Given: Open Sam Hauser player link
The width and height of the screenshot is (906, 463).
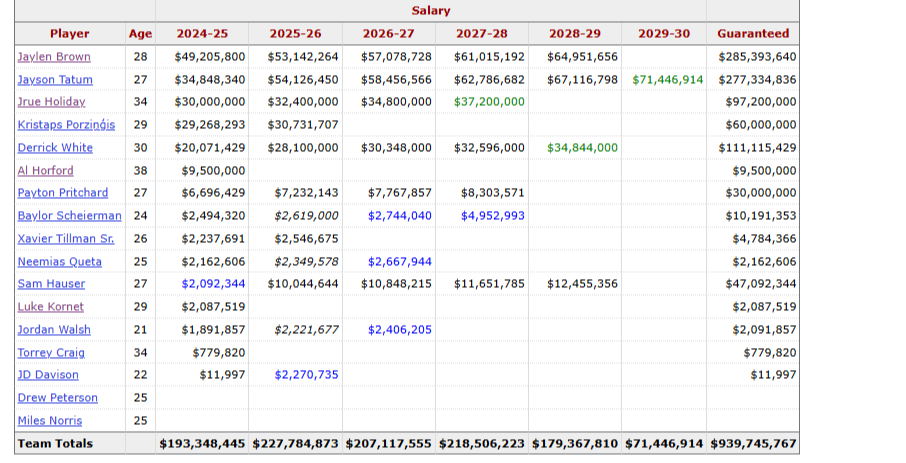Looking at the screenshot, I should click(51, 284).
